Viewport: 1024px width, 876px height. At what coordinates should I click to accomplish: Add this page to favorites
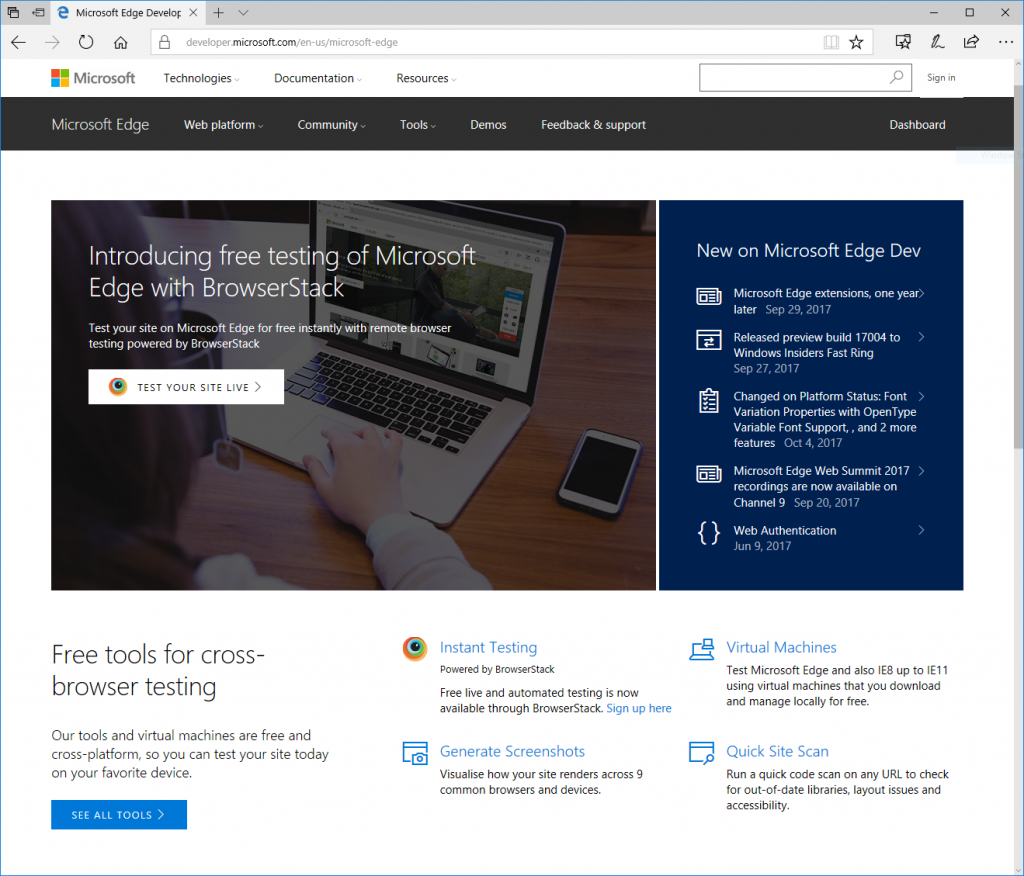[x=857, y=42]
